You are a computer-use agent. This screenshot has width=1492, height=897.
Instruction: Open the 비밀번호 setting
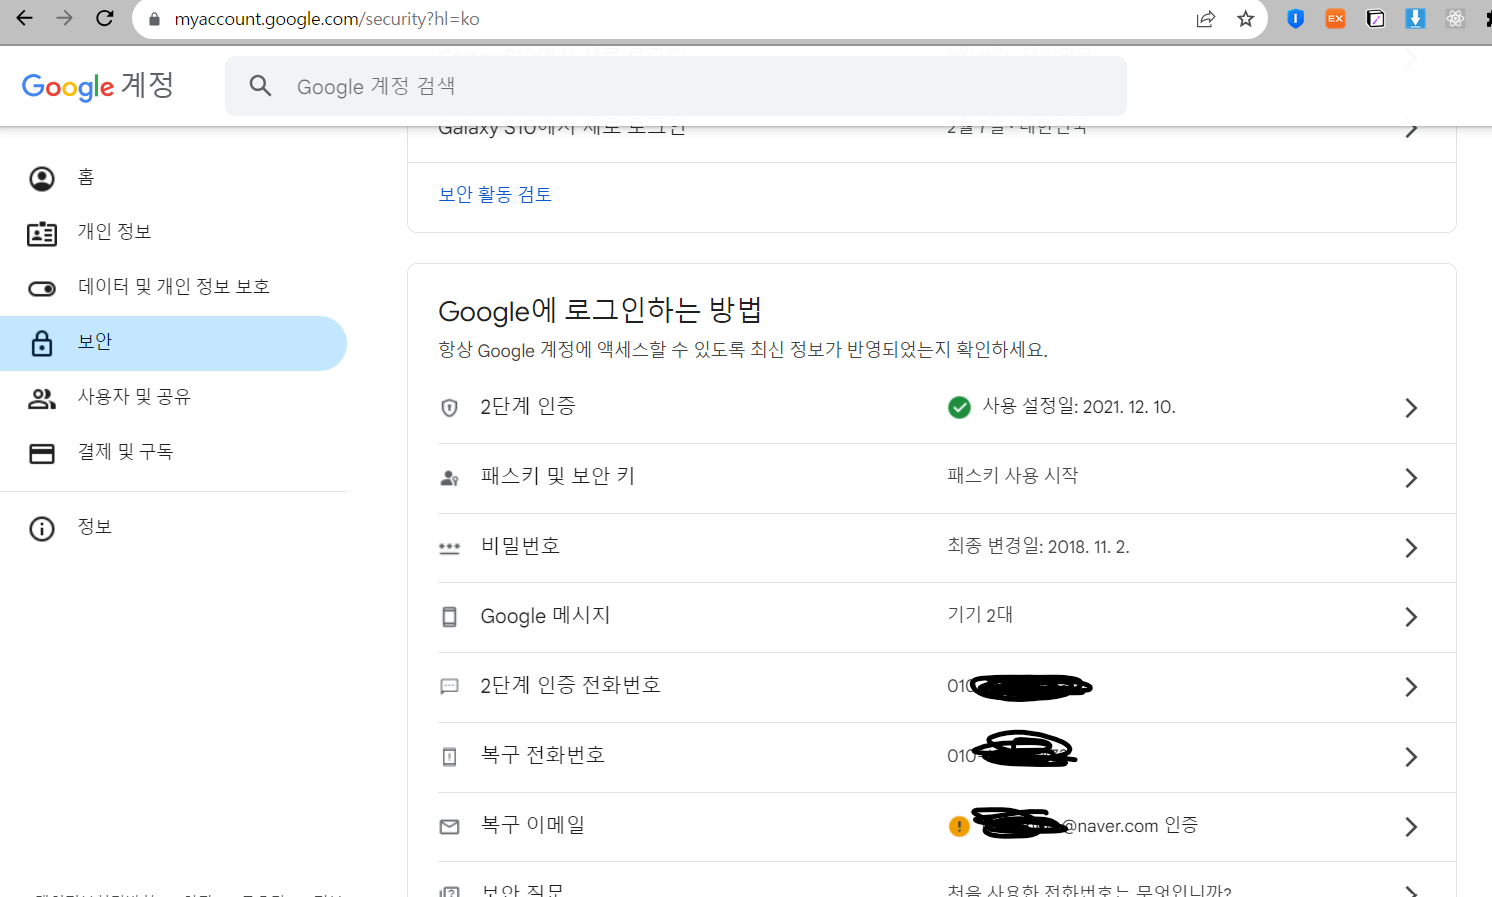click(946, 548)
